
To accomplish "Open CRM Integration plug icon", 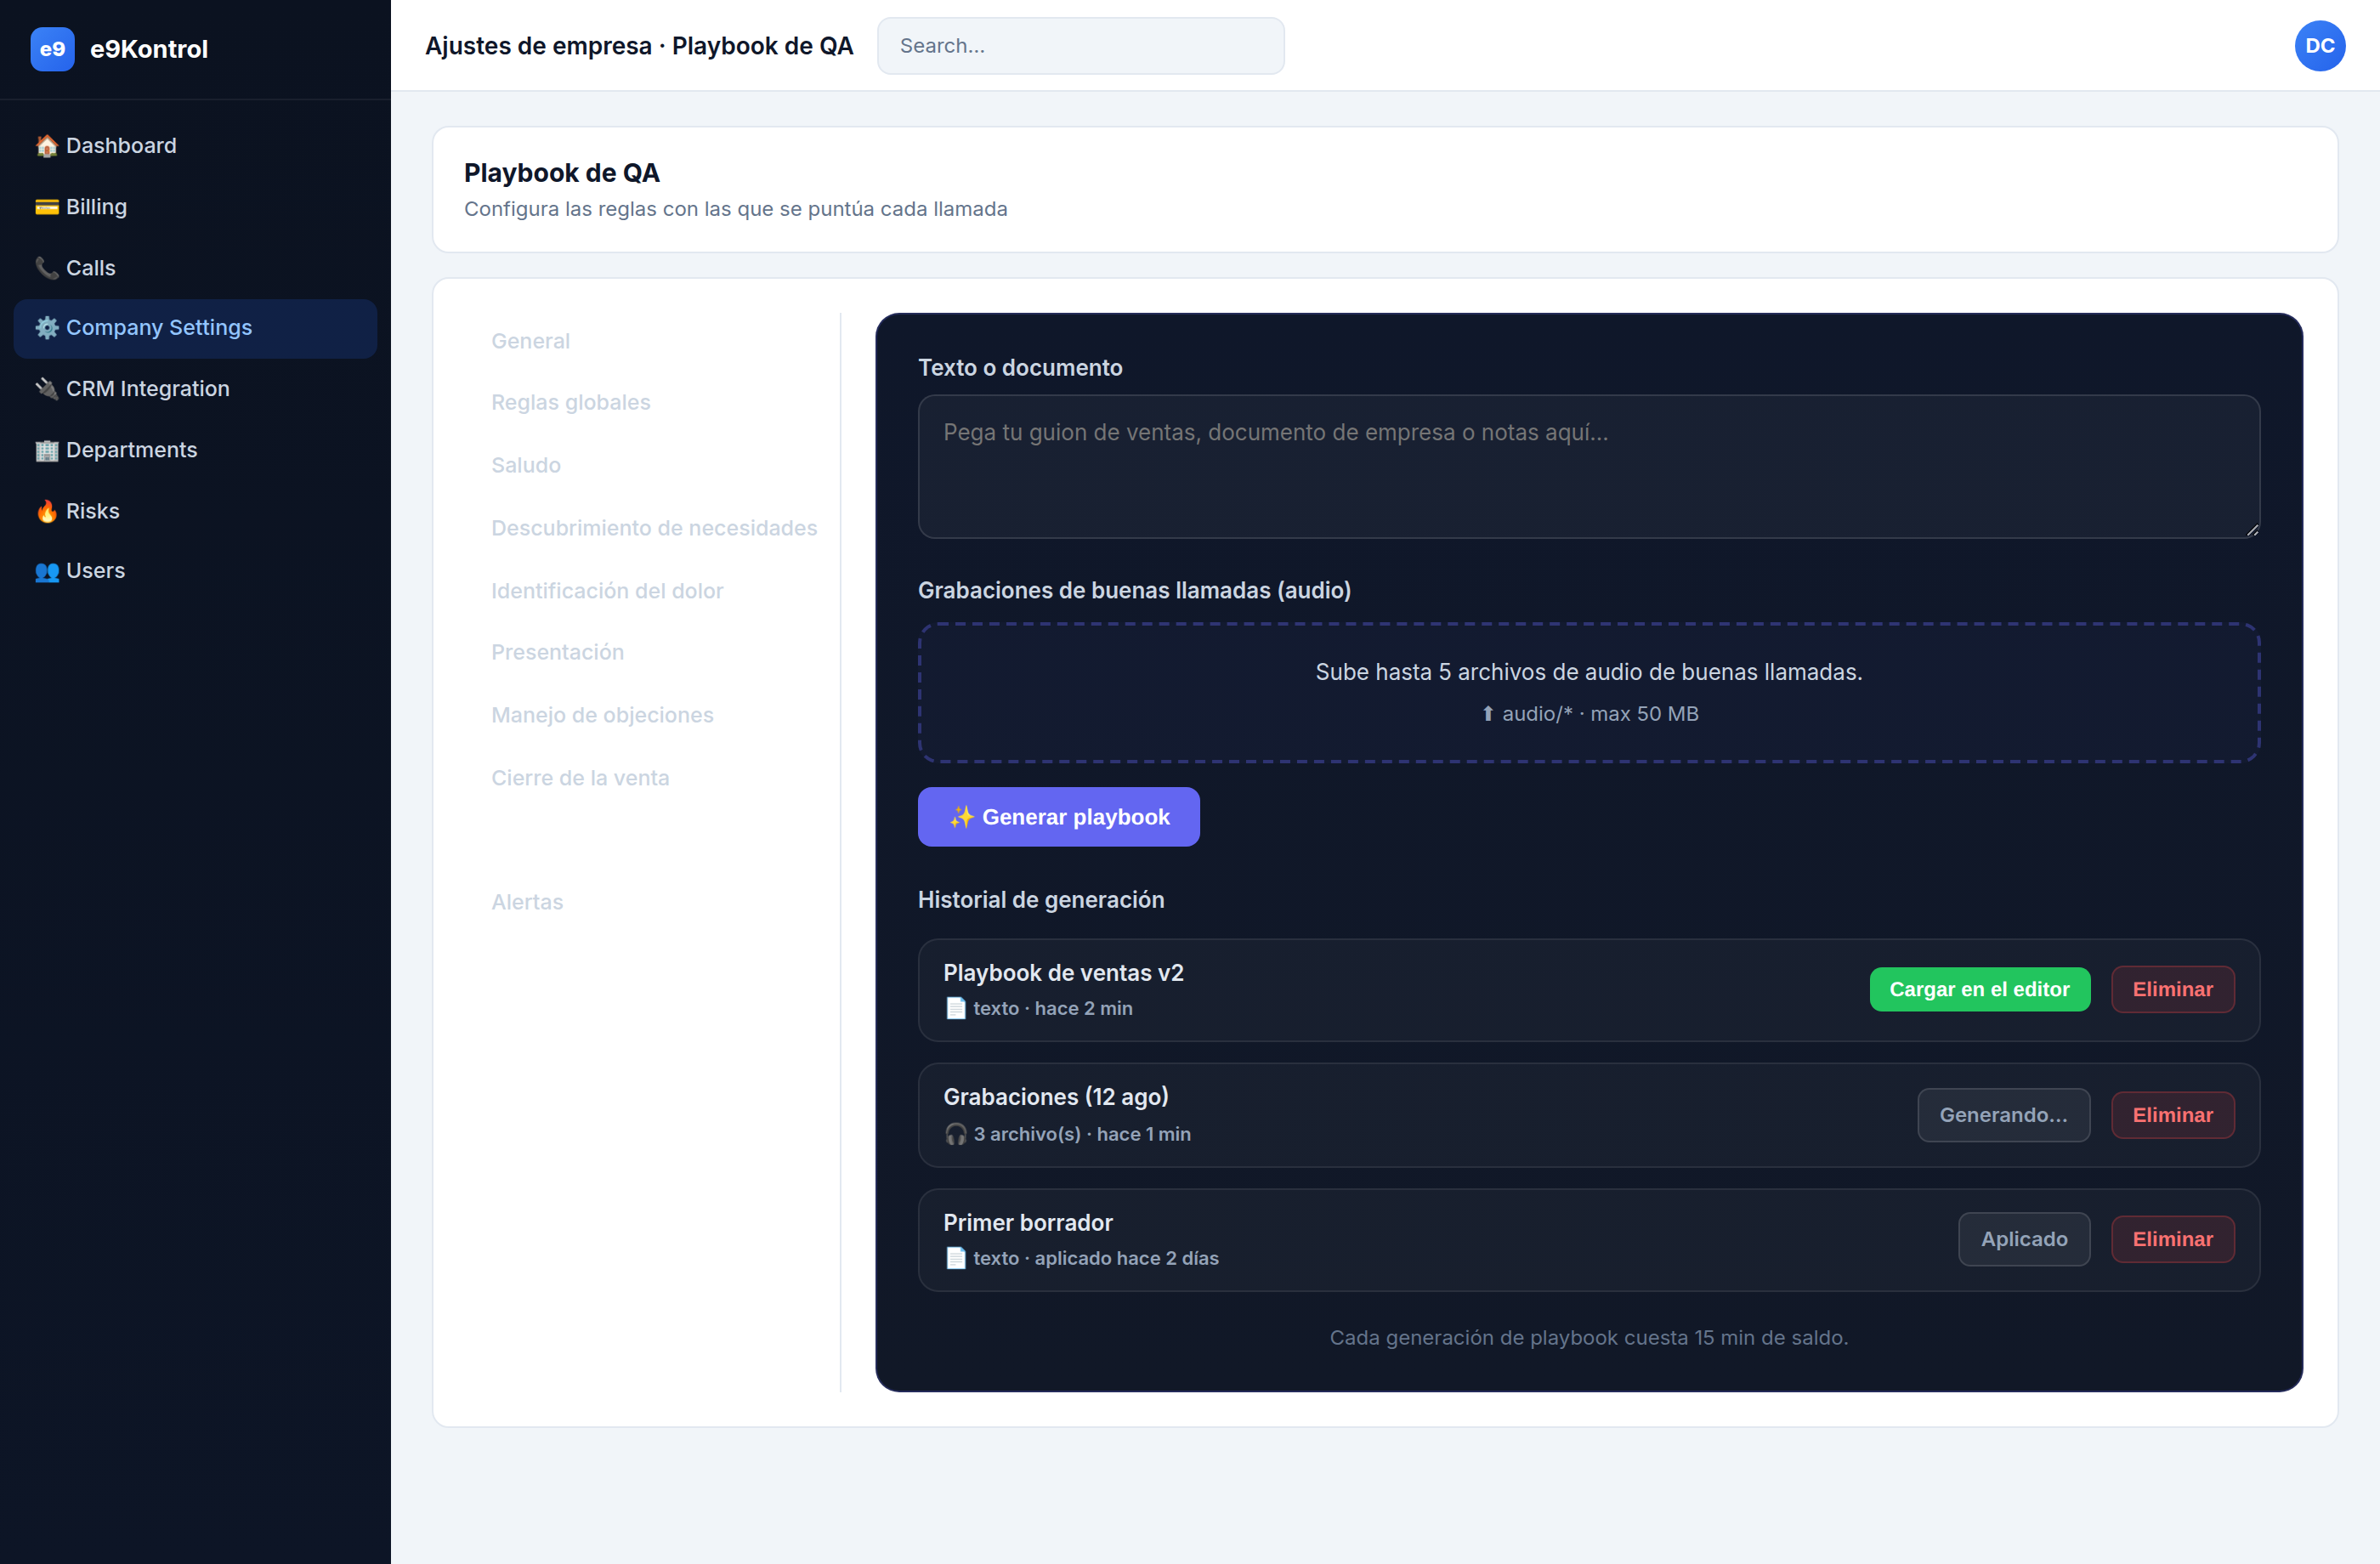I will [x=46, y=389].
